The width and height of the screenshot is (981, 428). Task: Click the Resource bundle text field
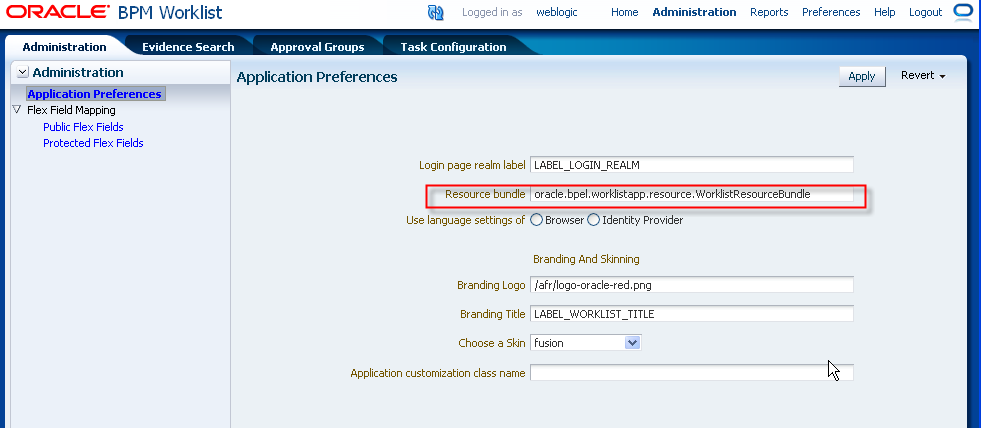691,194
